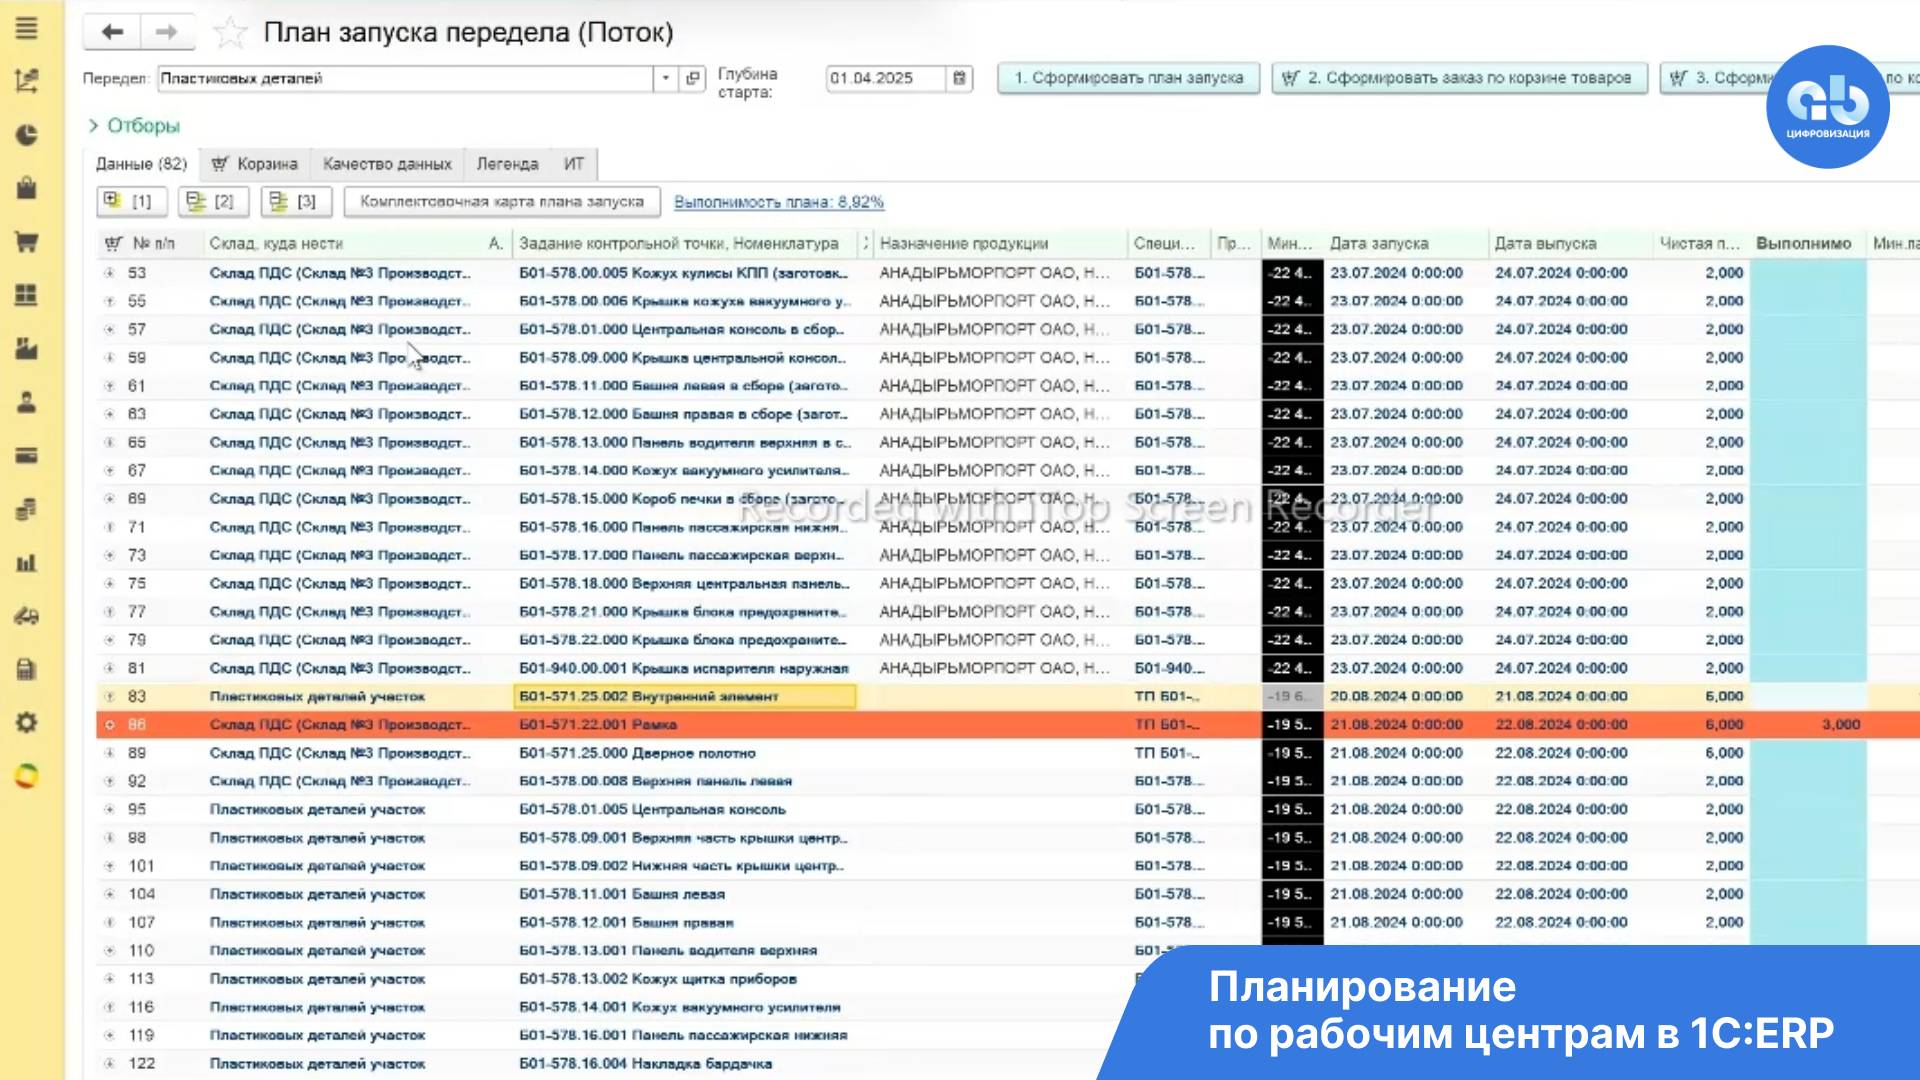Click the back navigation arrow
This screenshot has width=1920, height=1080.
[112, 32]
